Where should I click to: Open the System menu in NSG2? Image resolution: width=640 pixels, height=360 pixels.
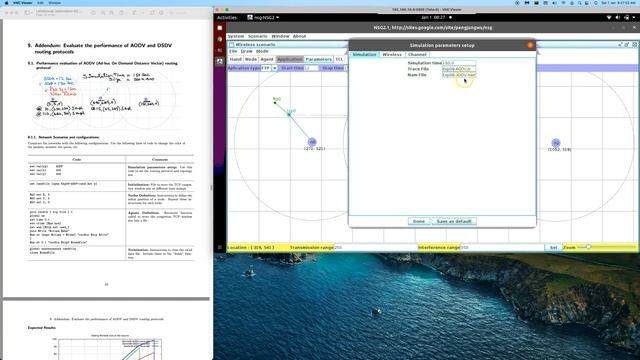click(x=236, y=36)
